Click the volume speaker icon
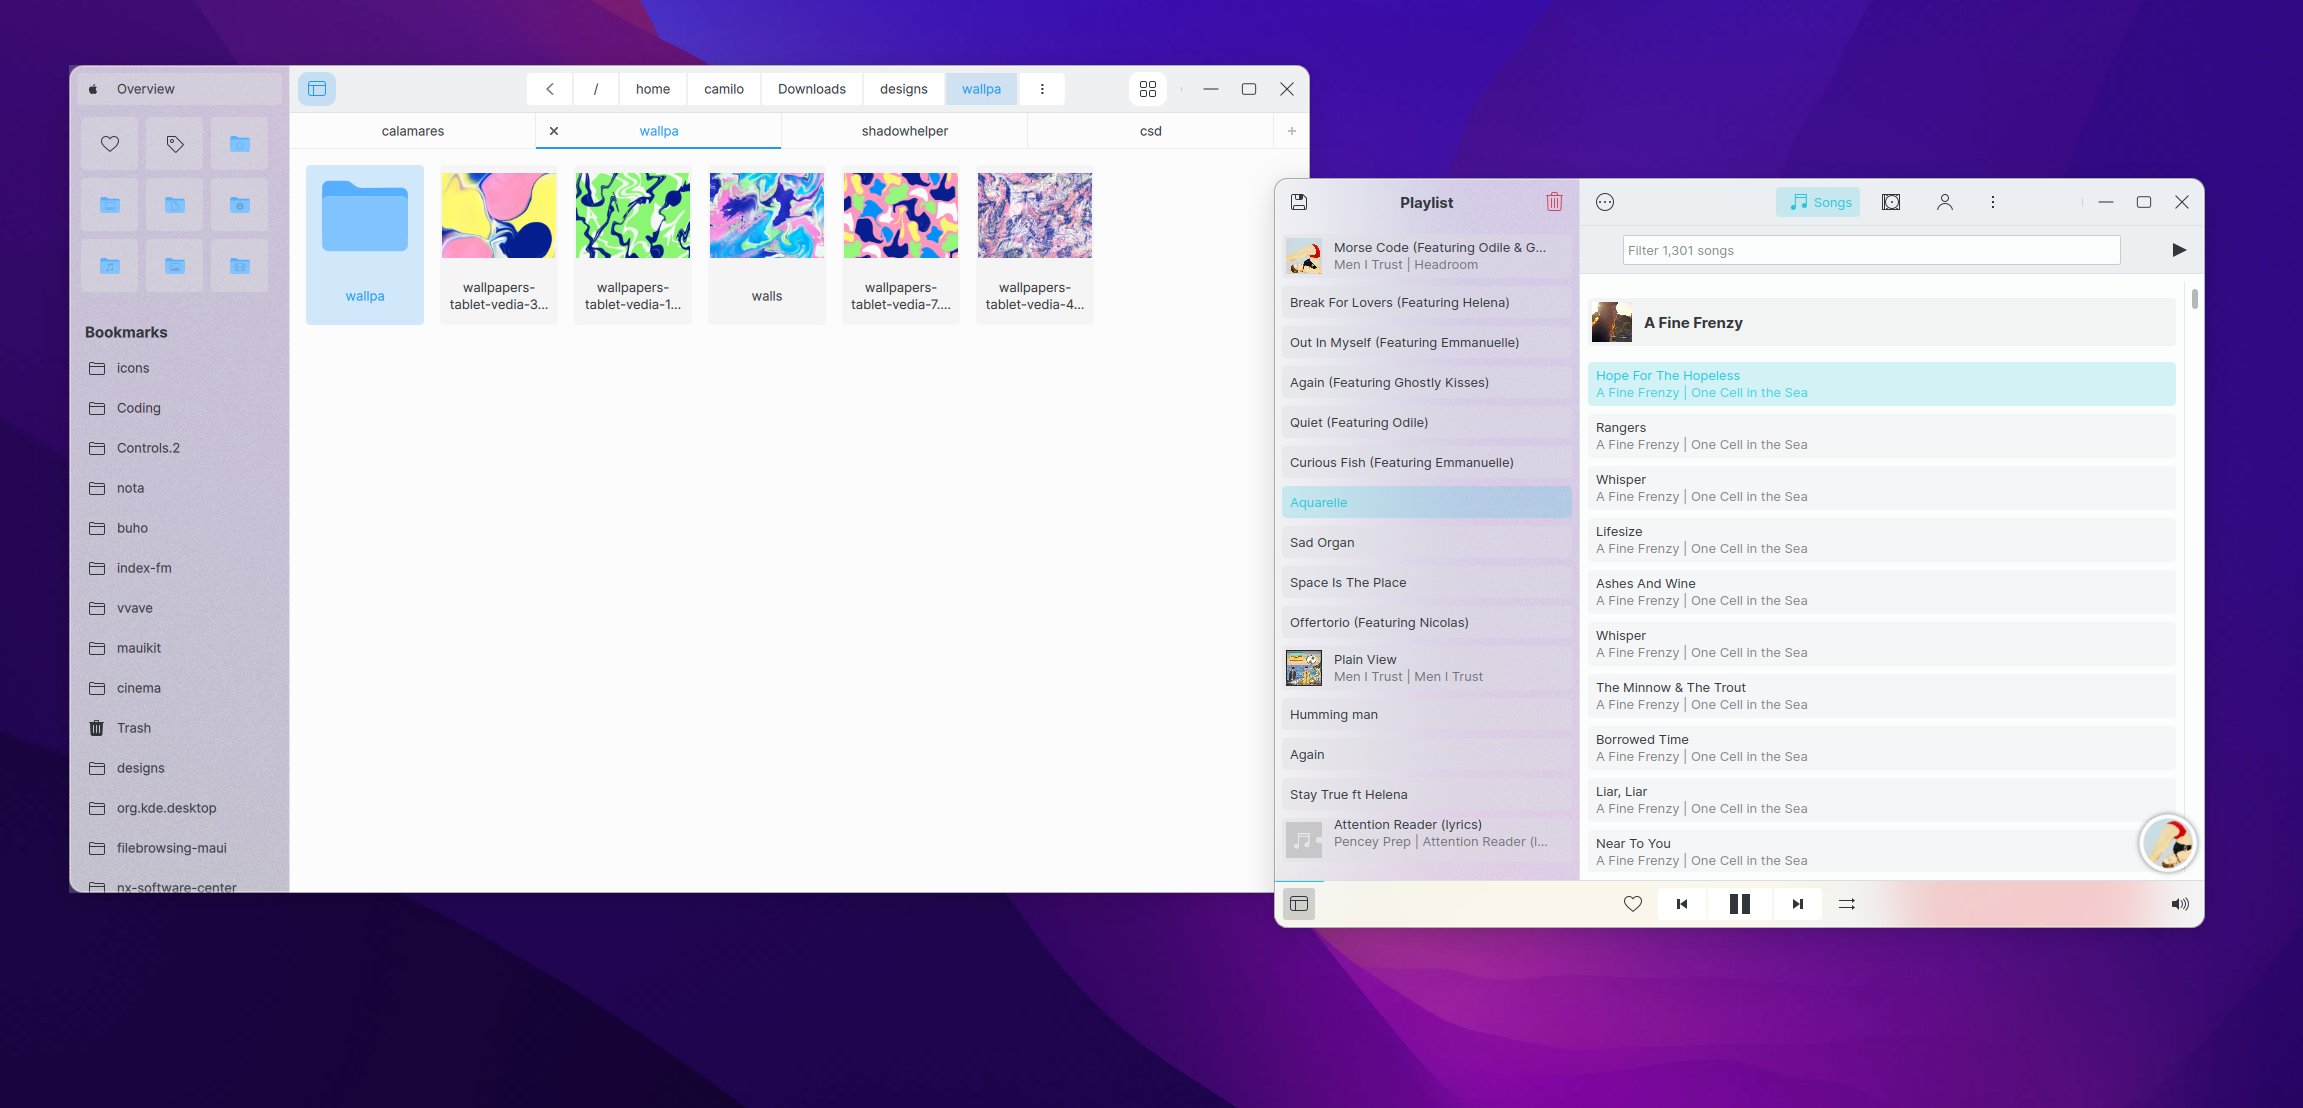This screenshot has width=2303, height=1108. 2179,904
